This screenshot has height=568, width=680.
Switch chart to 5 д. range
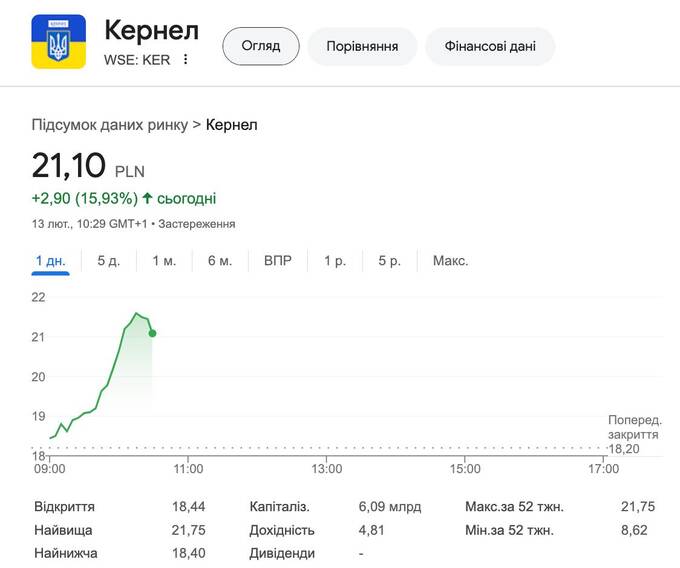109,261
